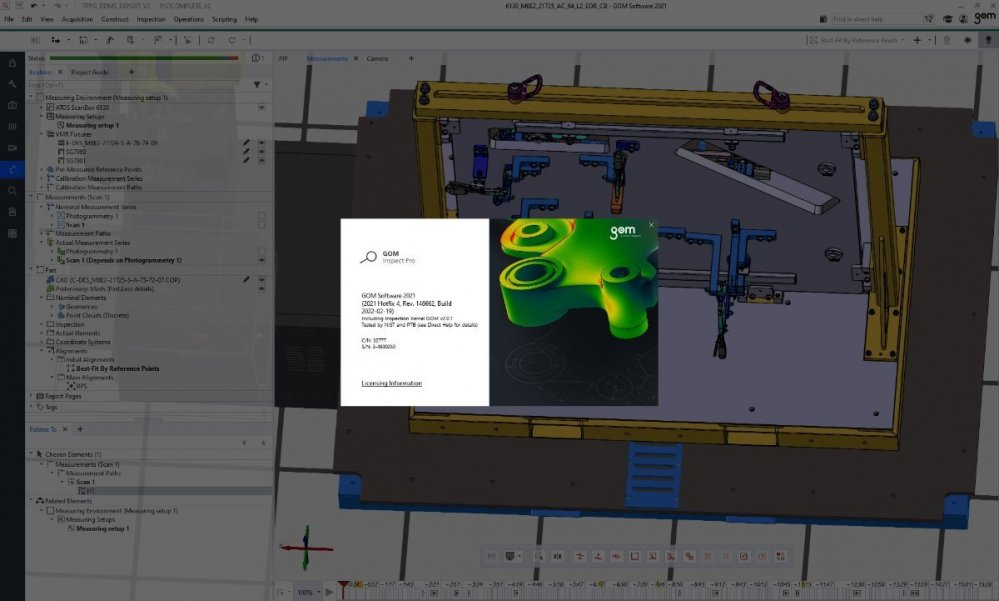This screenshot has width=999, height=601.
Task: Switch to the Camera view tab
Action: [377, 59]
